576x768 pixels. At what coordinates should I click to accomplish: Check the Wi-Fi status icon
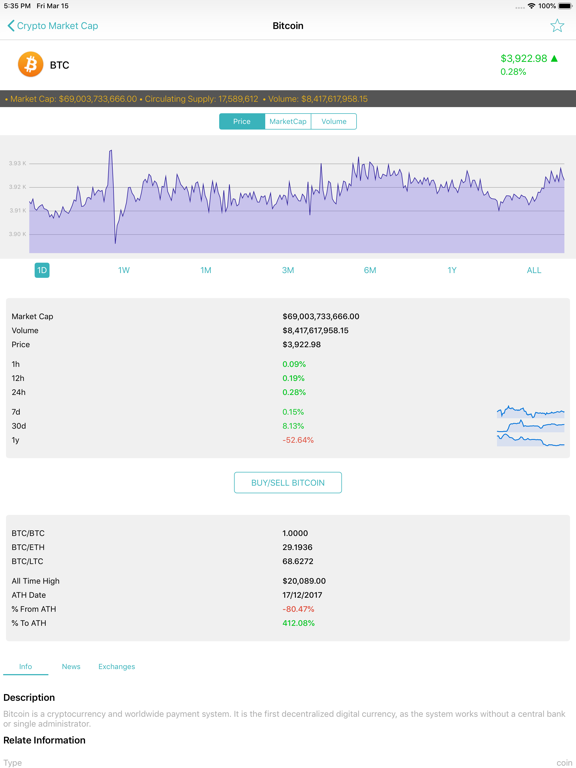click(x=531, y=6)
